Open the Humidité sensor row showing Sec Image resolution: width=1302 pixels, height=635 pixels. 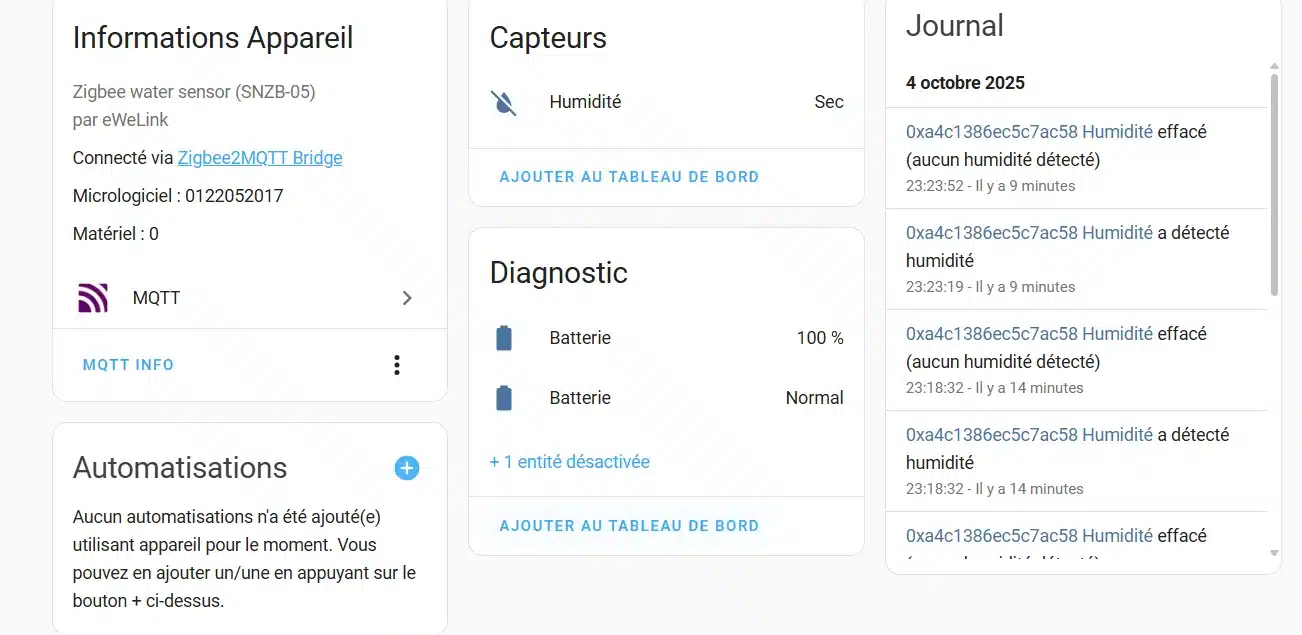click(666, 102)
